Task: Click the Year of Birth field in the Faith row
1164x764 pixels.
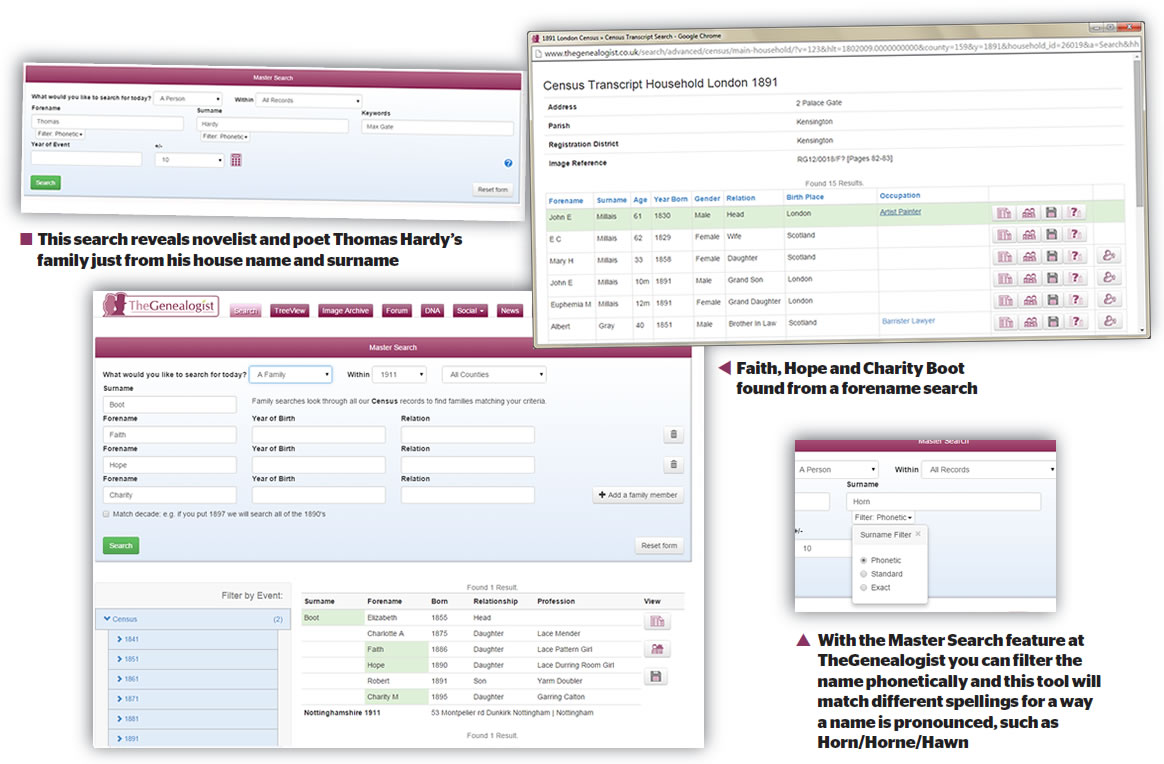Action: (x=318, y=434)
